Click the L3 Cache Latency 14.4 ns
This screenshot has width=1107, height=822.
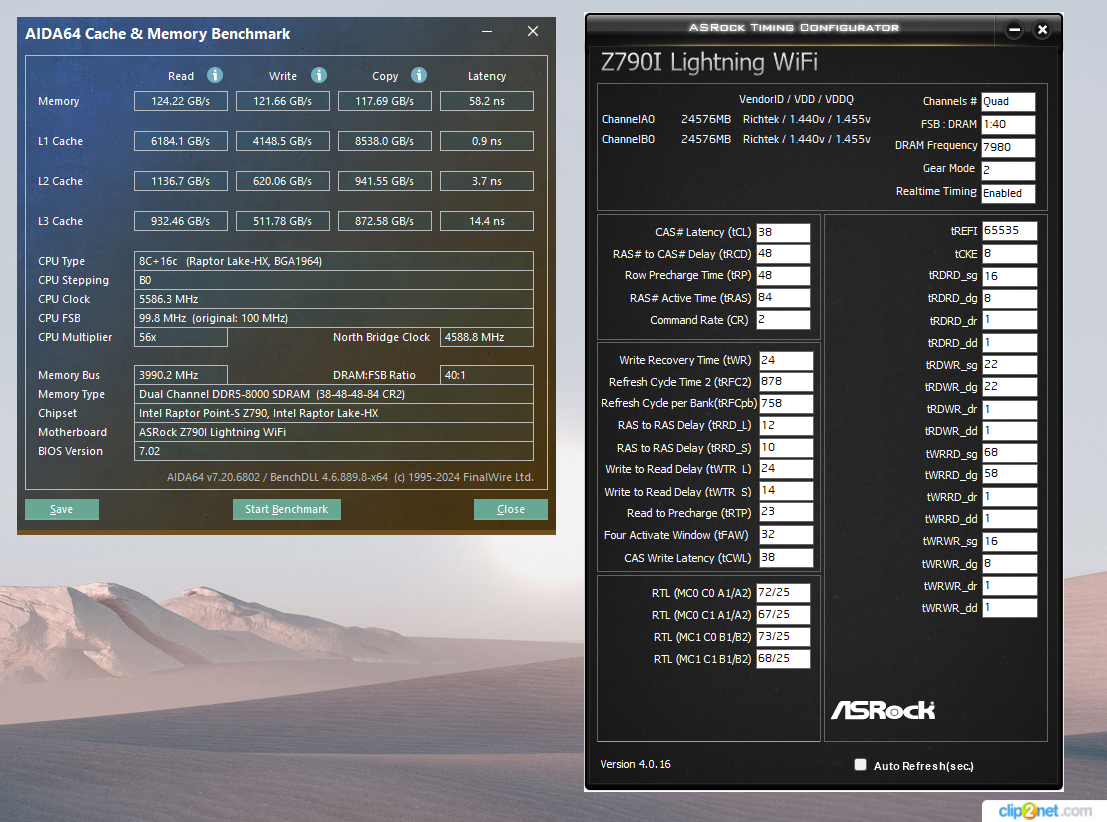(x=486, y=221)
